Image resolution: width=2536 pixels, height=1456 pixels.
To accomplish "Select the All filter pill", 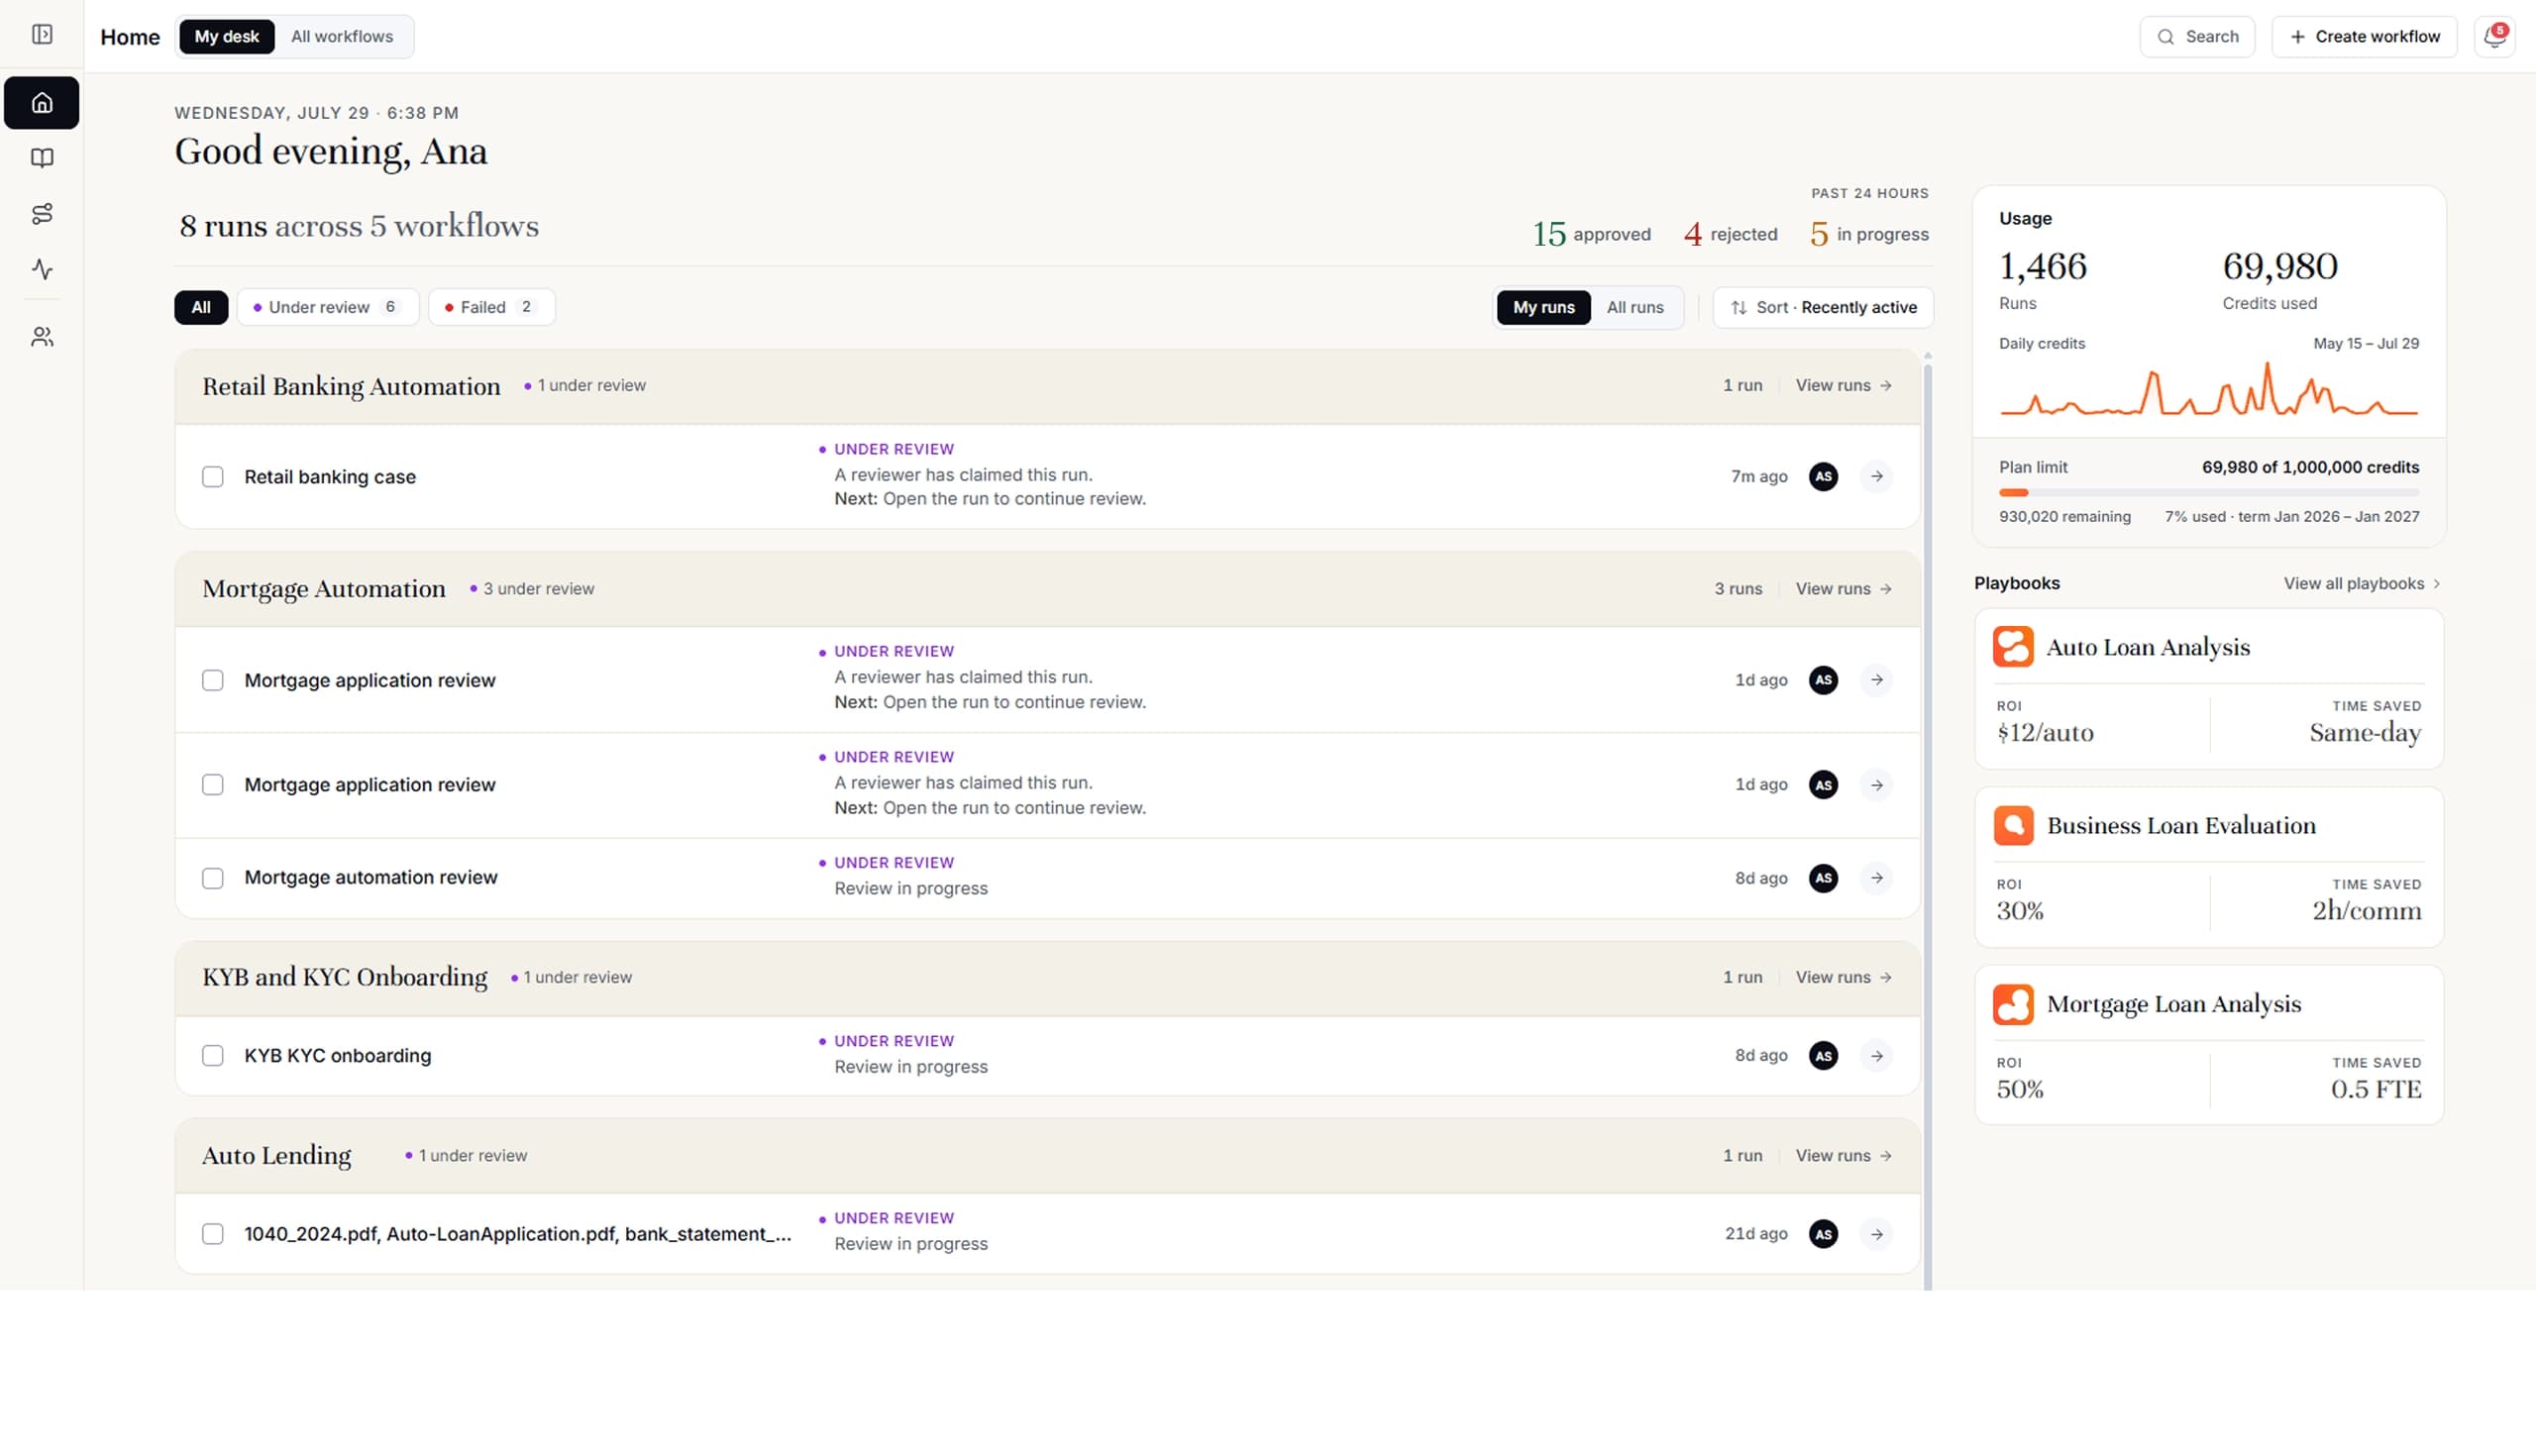I will pyautogui.click(x=201, y=307).
